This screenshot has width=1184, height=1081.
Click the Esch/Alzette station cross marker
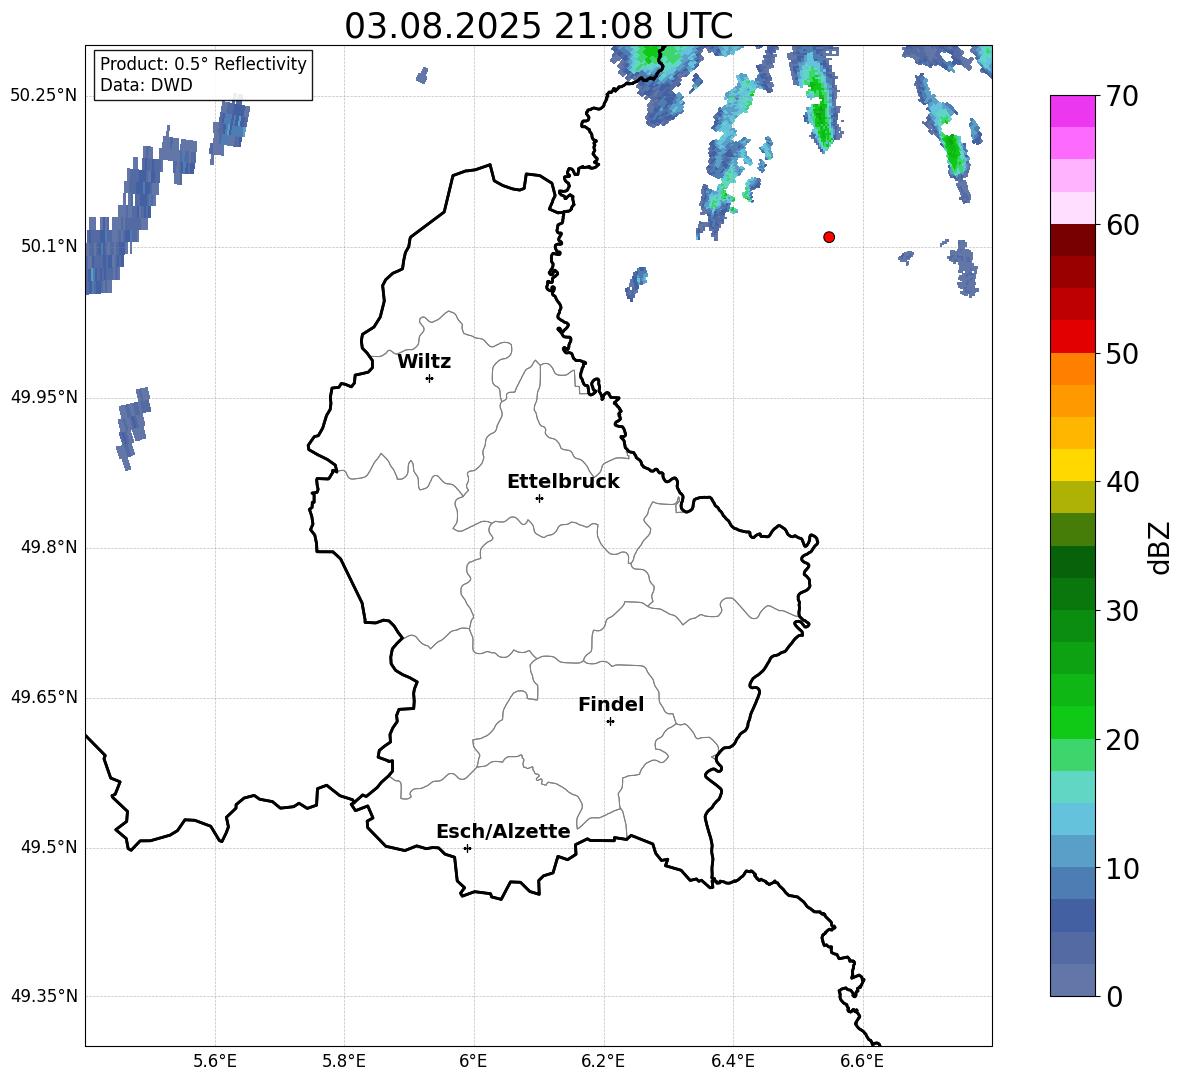467,848
